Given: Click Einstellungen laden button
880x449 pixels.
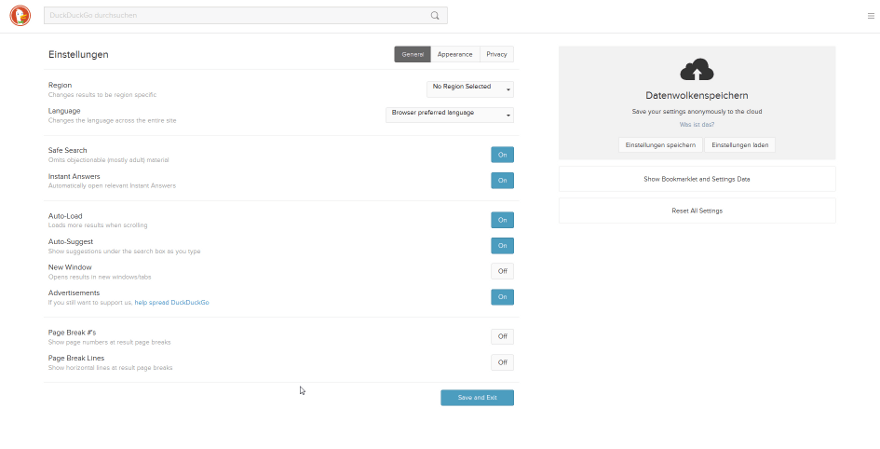Looking at the screenshot, I should pyautogui.click(x=740, y=145).
